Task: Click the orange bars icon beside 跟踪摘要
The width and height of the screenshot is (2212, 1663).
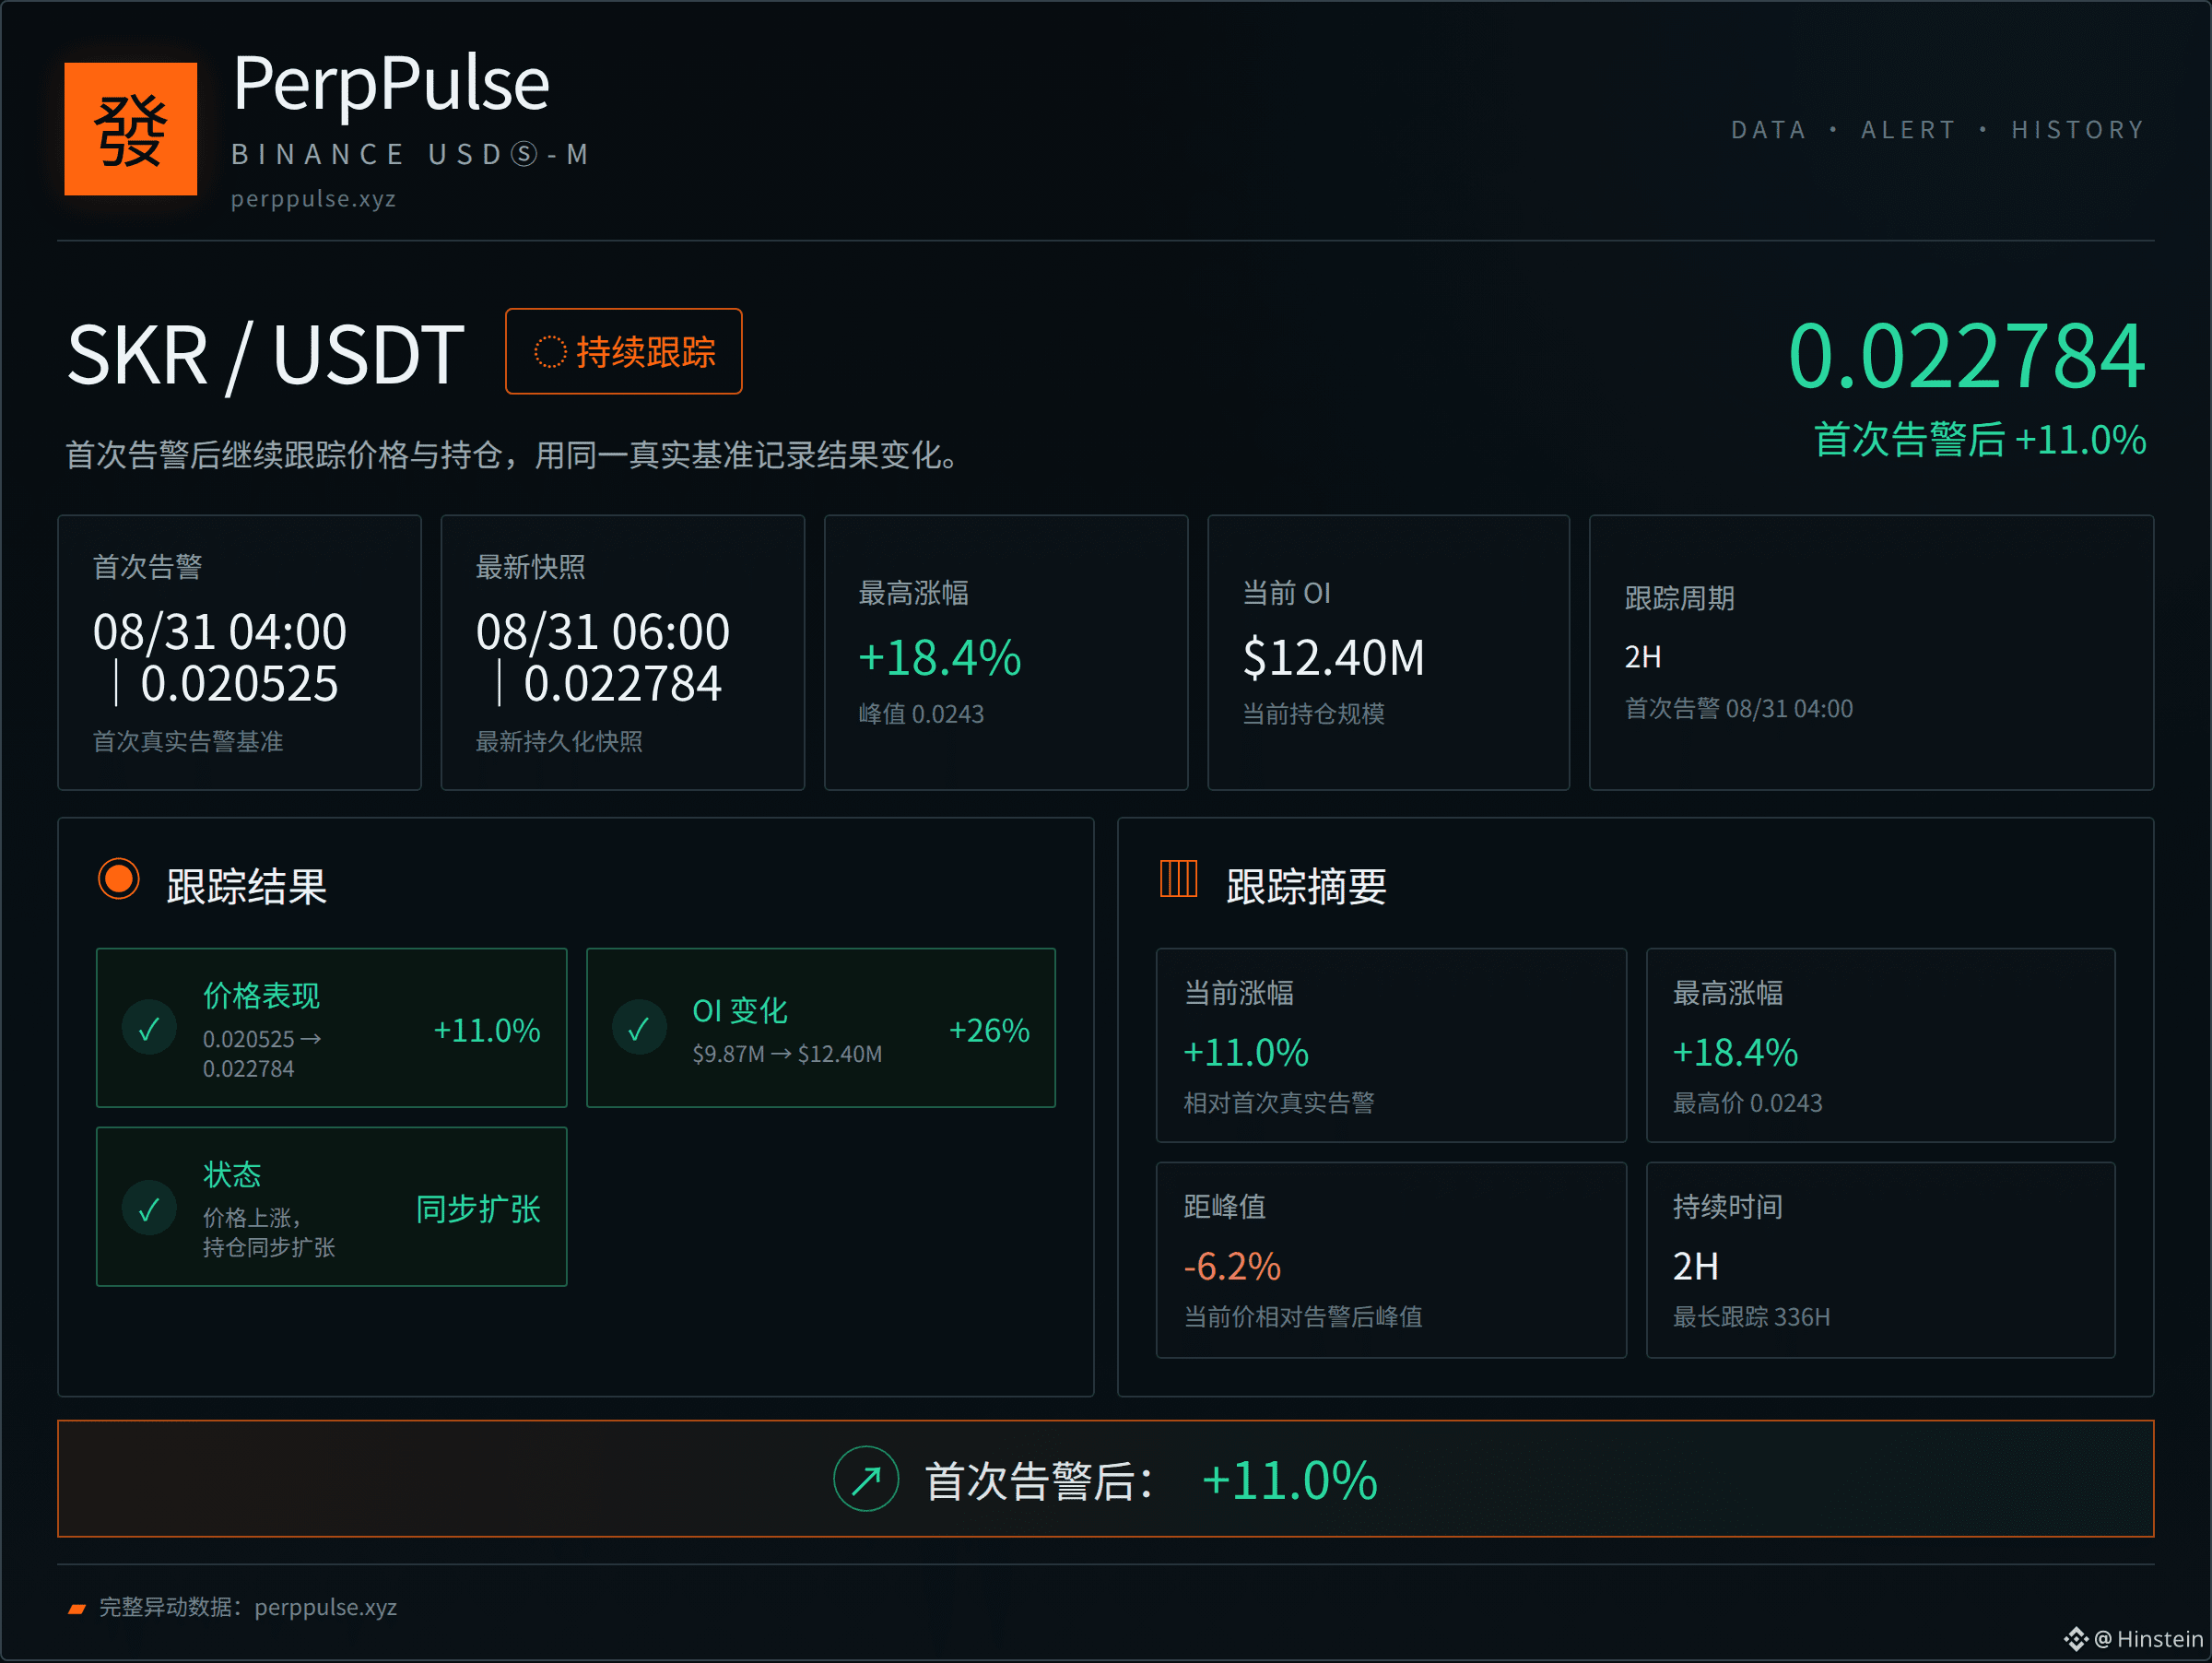Action: click(1178, 879)
